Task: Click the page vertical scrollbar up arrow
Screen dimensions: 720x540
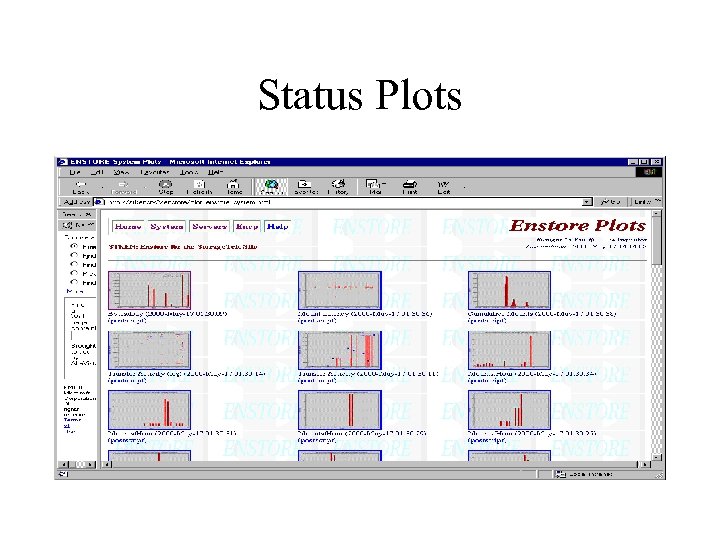Action: coord(657,214)
